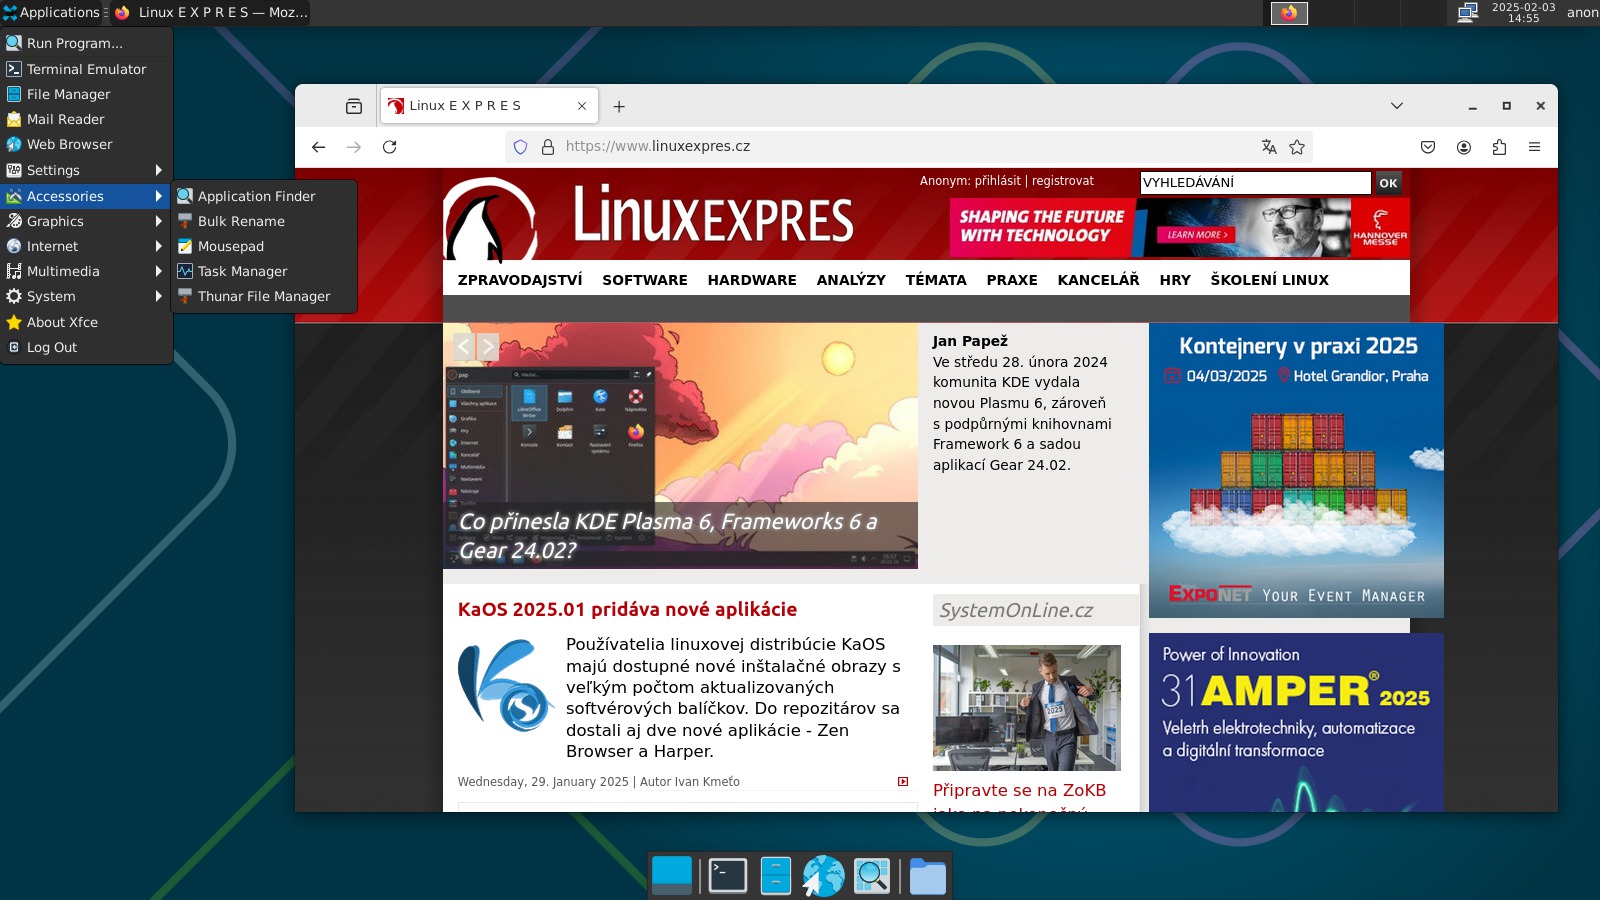Viewport: 1600px width, 900px height.
Task: Expand the Multimedia submenu
Action: [x=84, y=271]
